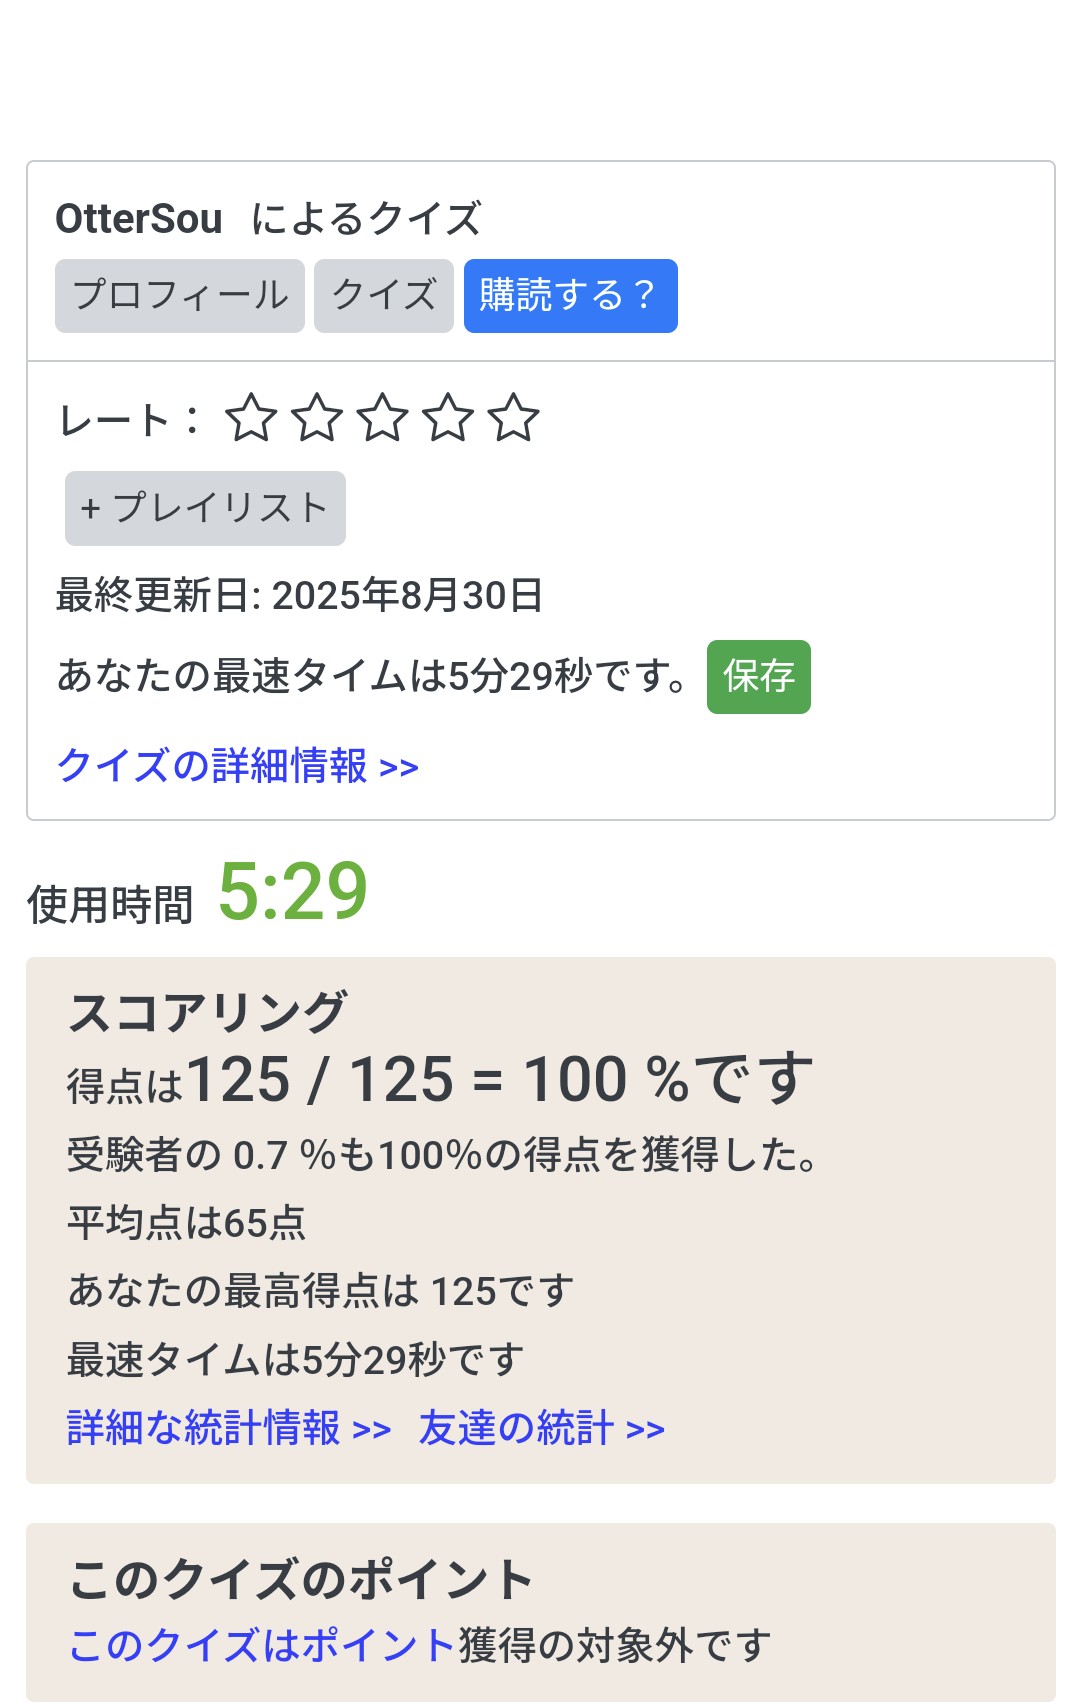Click the green 5:29 elapsed time
The image size is (1080, 1703).
click(293, 891)
